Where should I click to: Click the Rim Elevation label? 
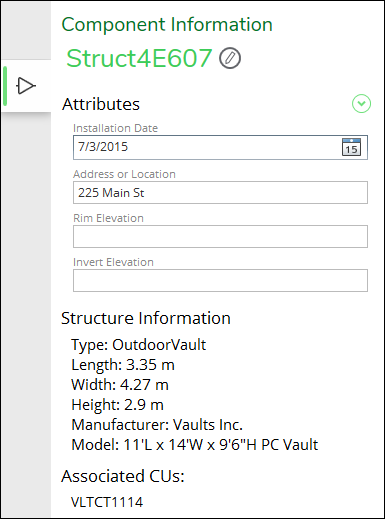[x=108, y=218]
